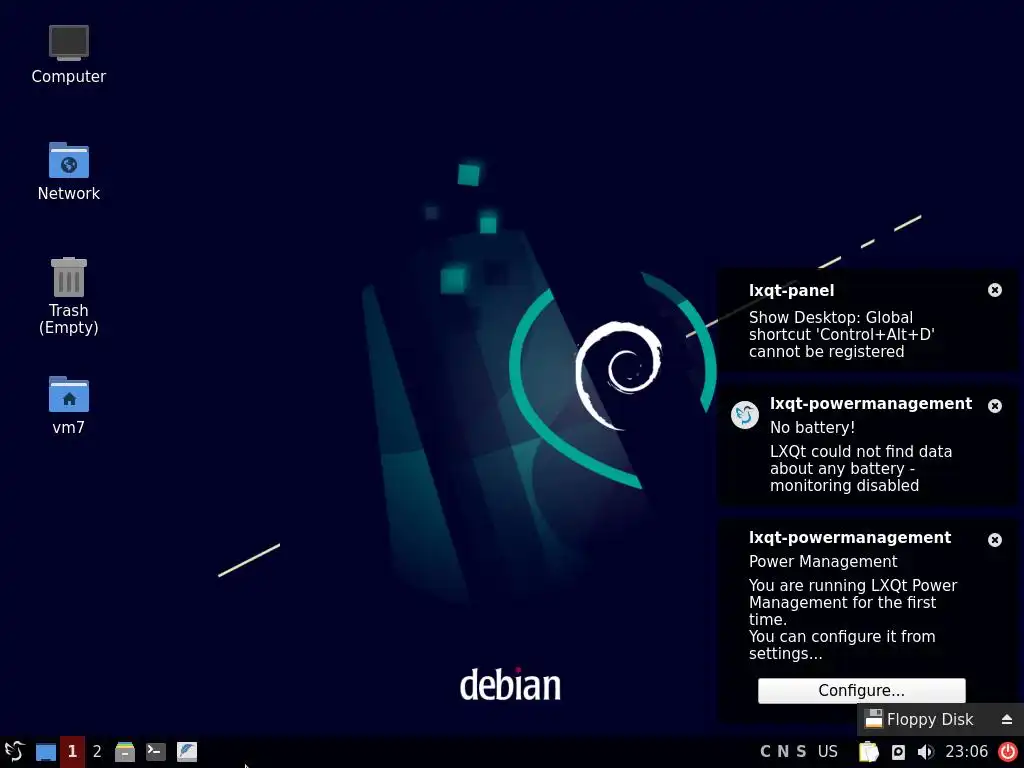Click the 'lxqt-panel' notification title

click(792, 291)
